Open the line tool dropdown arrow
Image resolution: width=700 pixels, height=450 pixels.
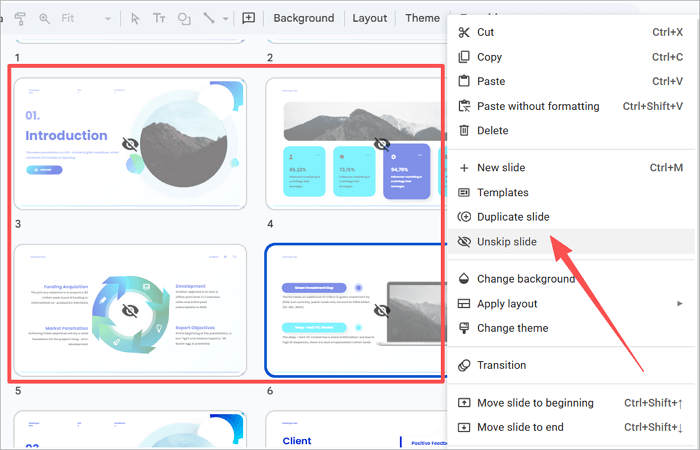click(x=225, y=19)
